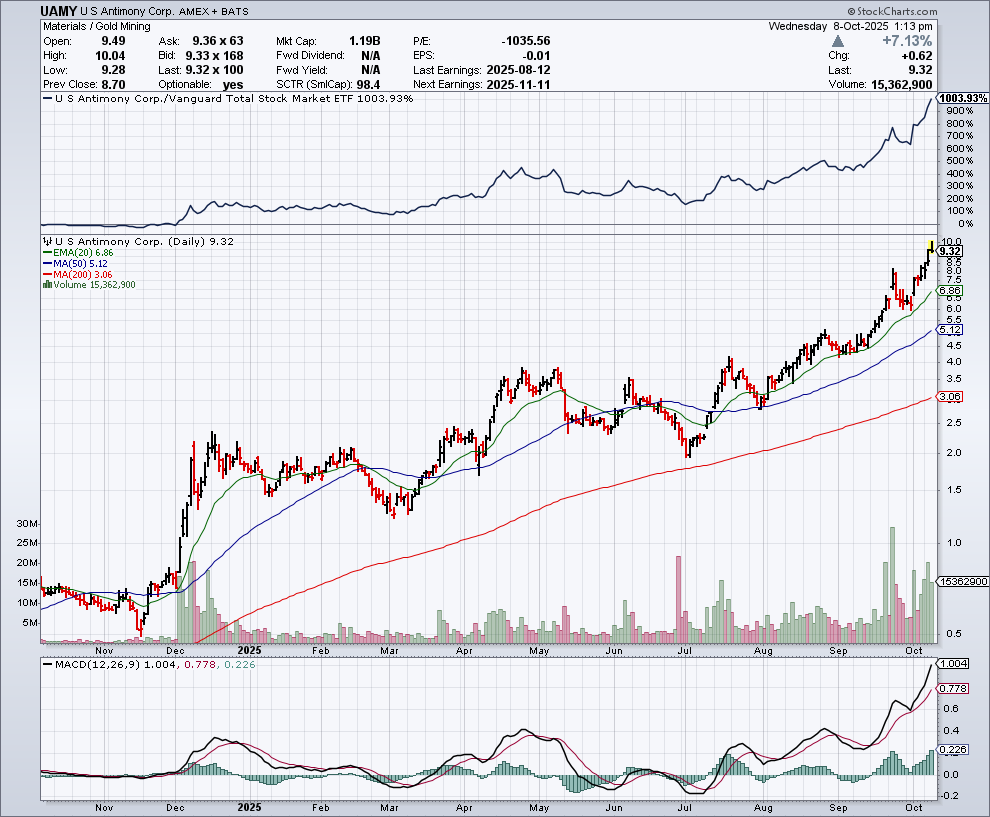
Task: Click the UAMY ticker symbol heading
Action: click(x=60, y=10)
